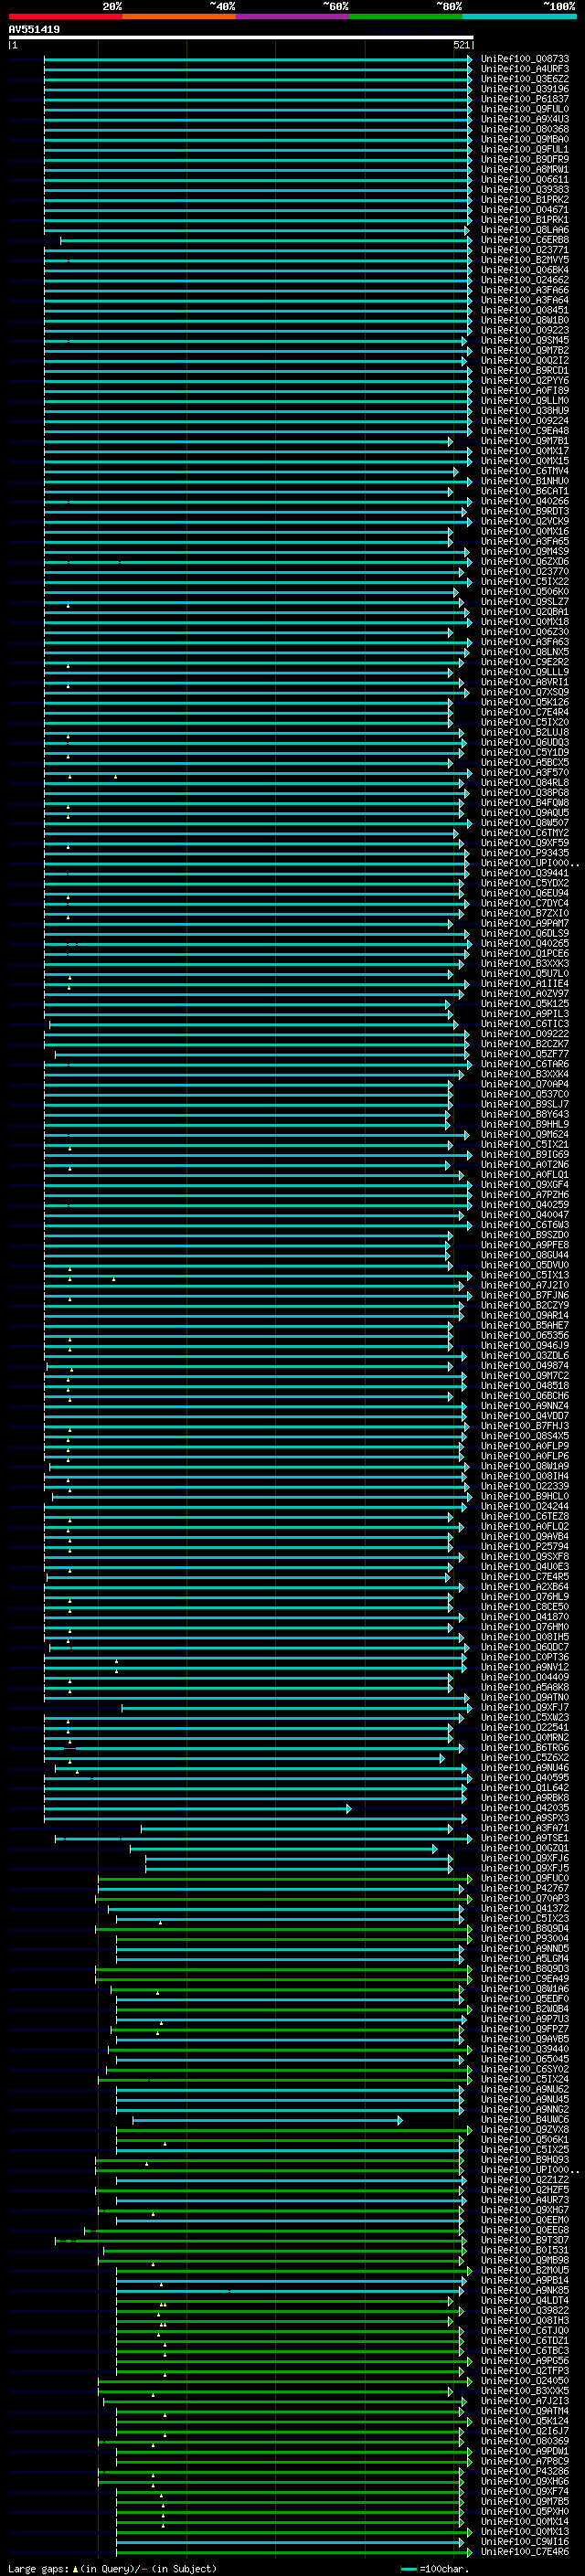Click the query end position 521
Screen dimensions: 585x2576
461,45
